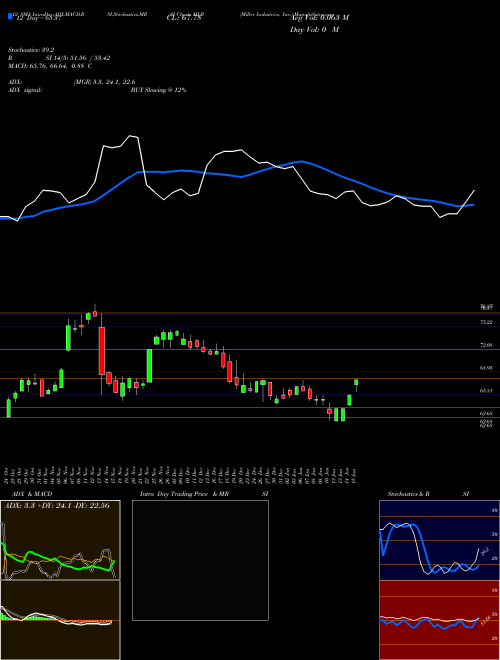This screenshot has width=500, height=660.
Task: Click the 'BUY Slowing @ 12%' signal text
Action: (x=158, y=90)
